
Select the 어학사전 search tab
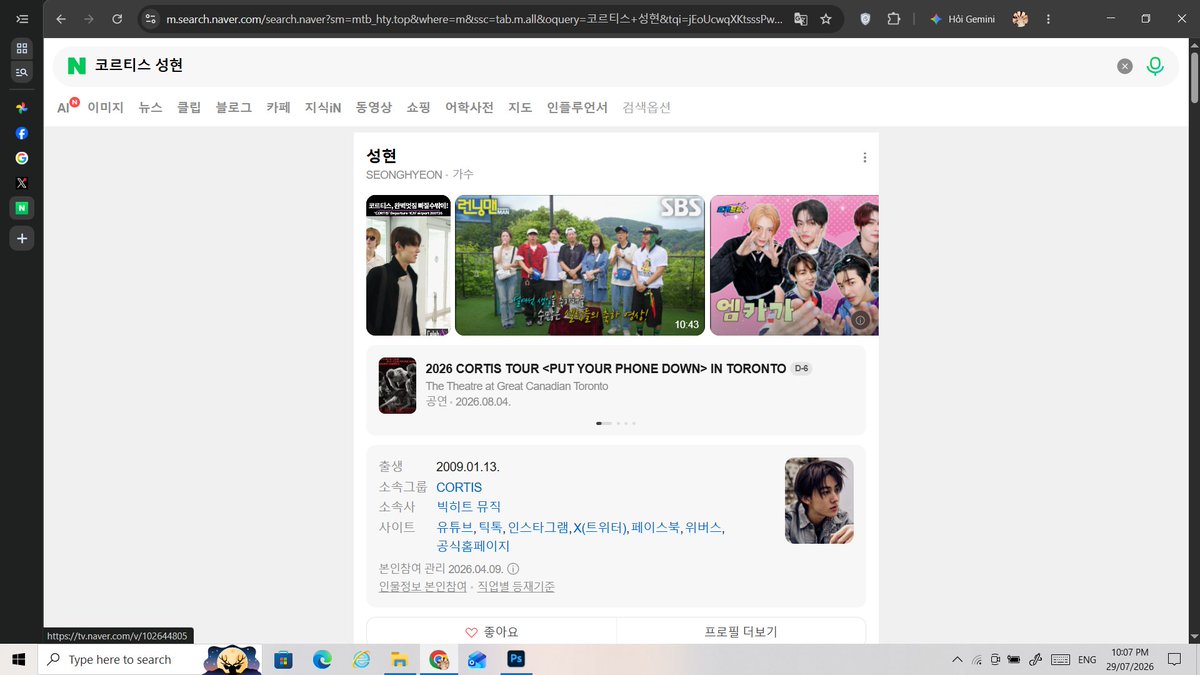click(x=469, y=107)
